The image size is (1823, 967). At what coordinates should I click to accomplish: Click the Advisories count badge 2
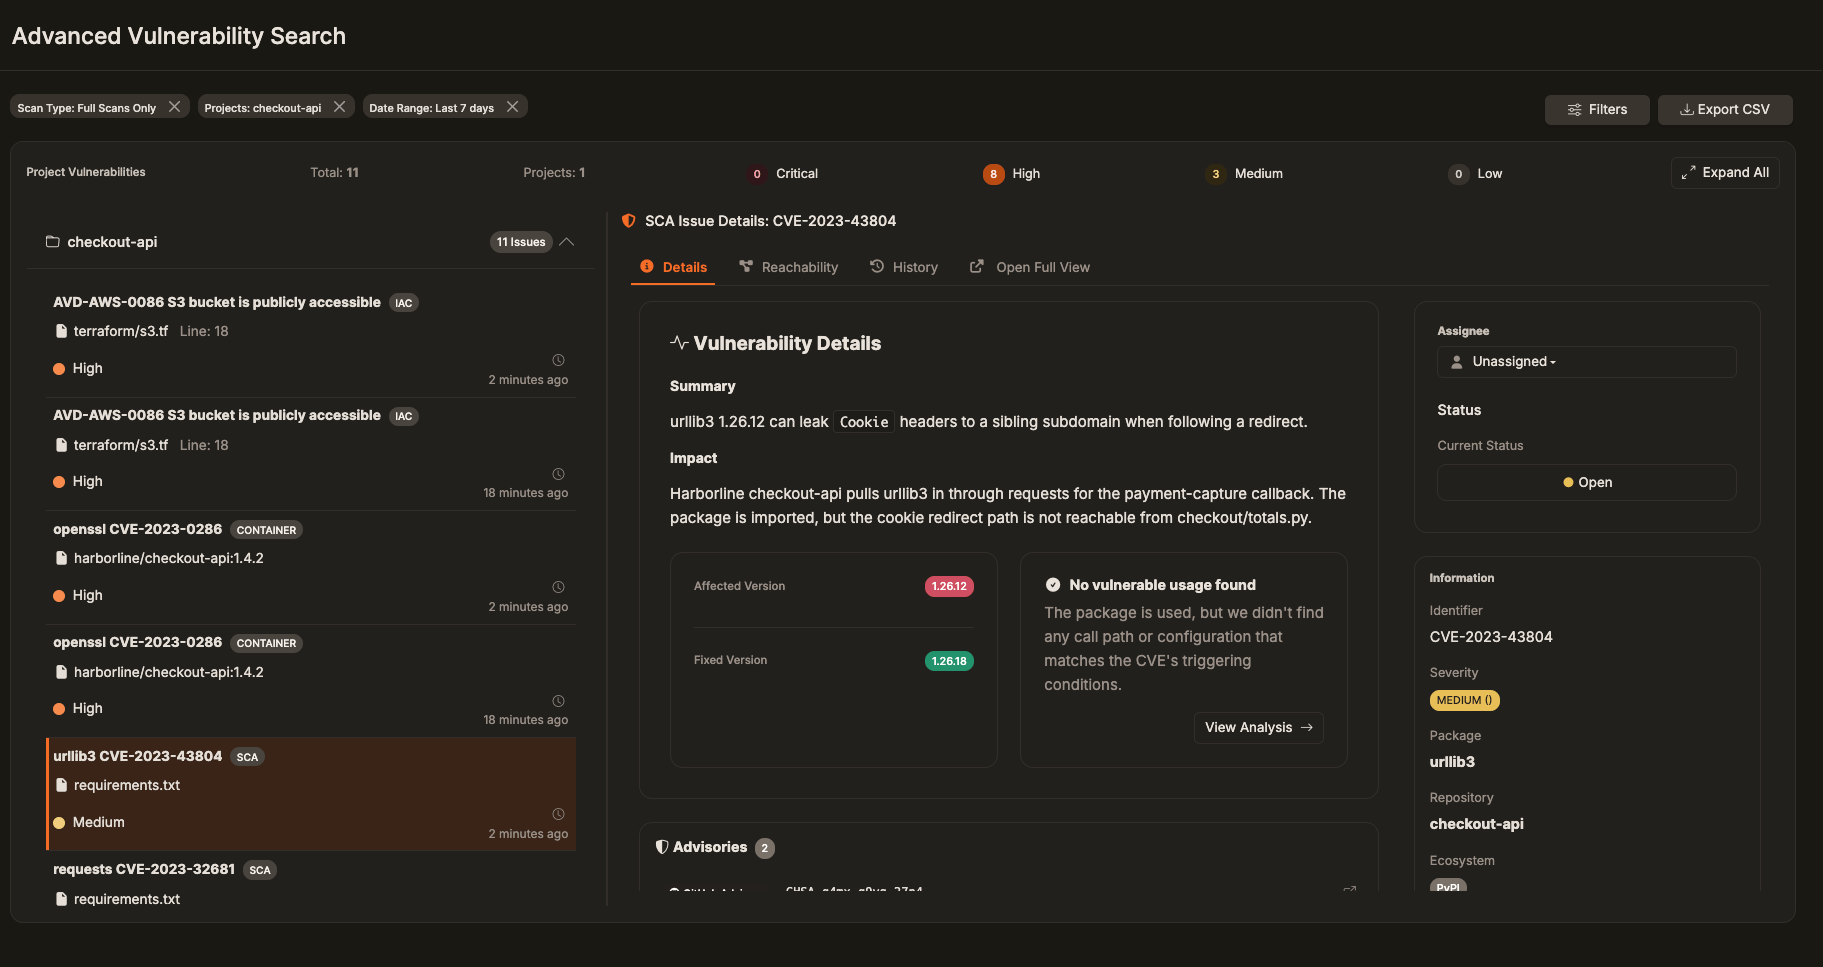point(765,848)
